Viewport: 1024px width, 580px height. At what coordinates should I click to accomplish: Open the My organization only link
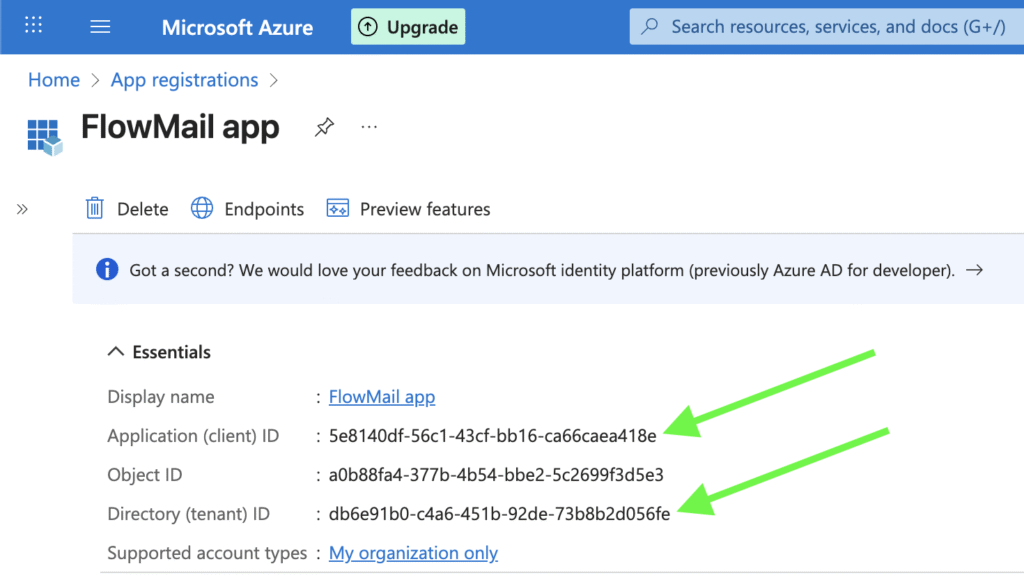(413, 553)
